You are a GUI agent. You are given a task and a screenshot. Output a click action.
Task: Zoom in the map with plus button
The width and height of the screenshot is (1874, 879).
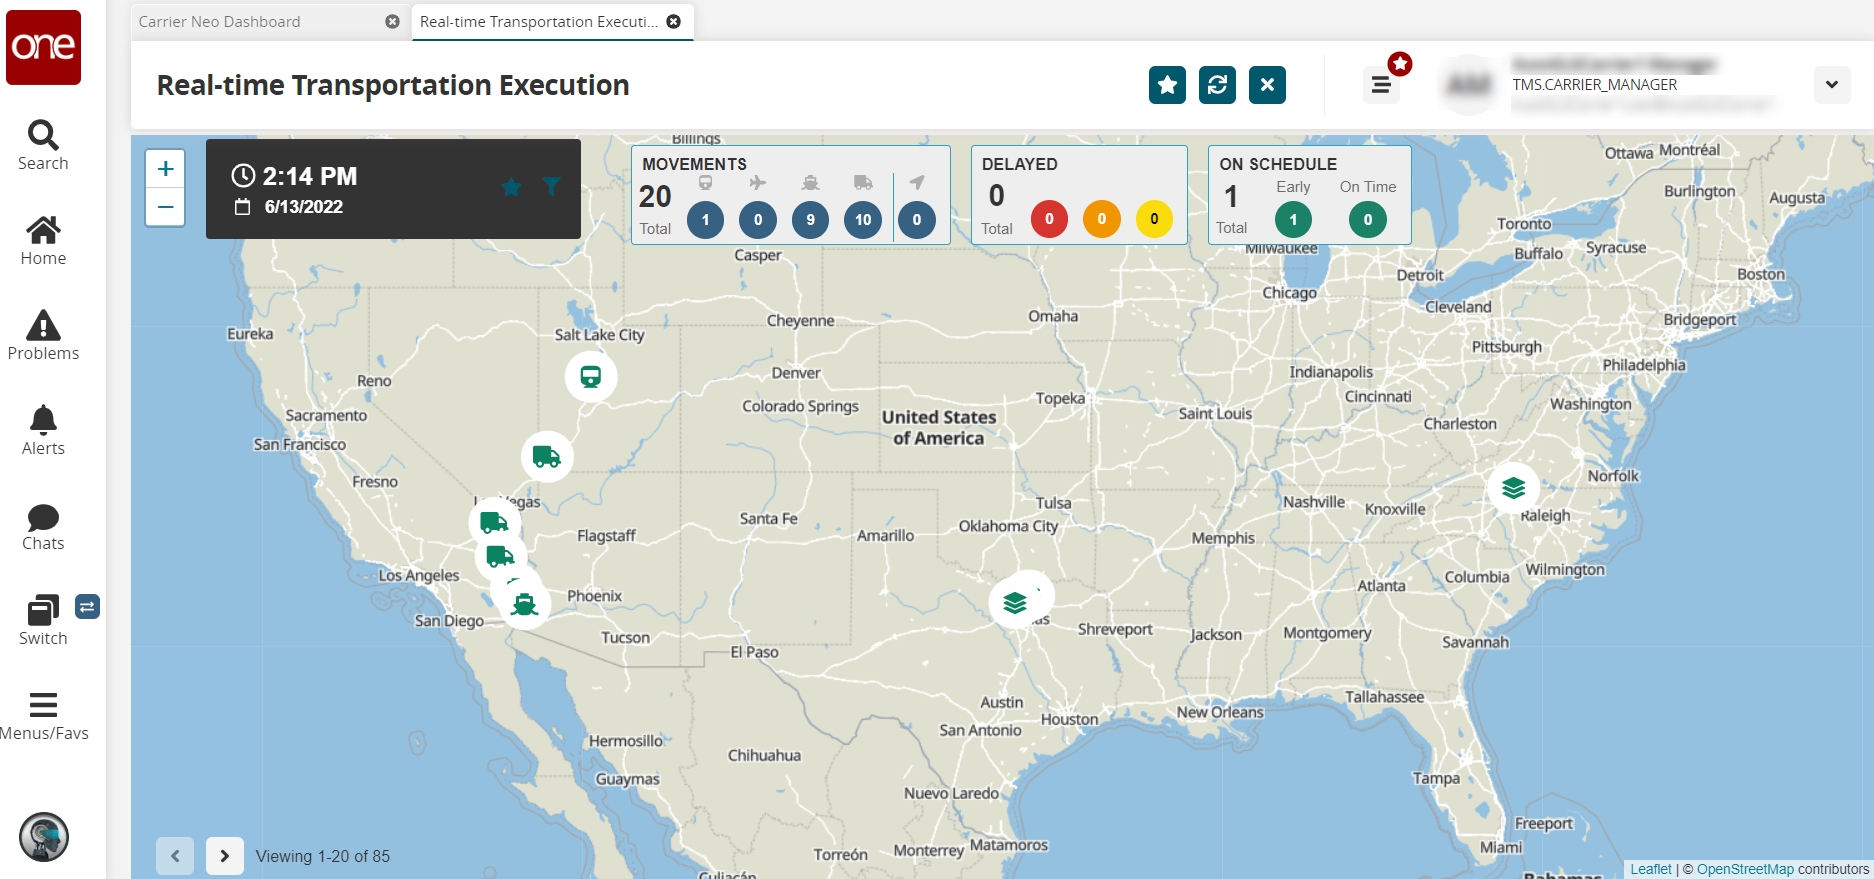click(166, 169)
